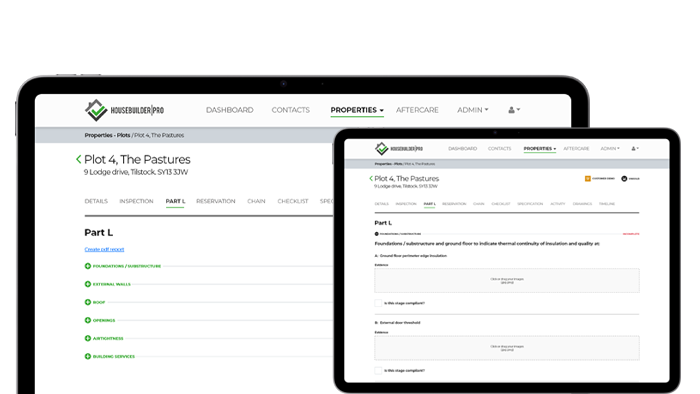Viewport: 700px width, 394px height.
Task: Switch to Details tab on tablet
Action: (381, 204)
